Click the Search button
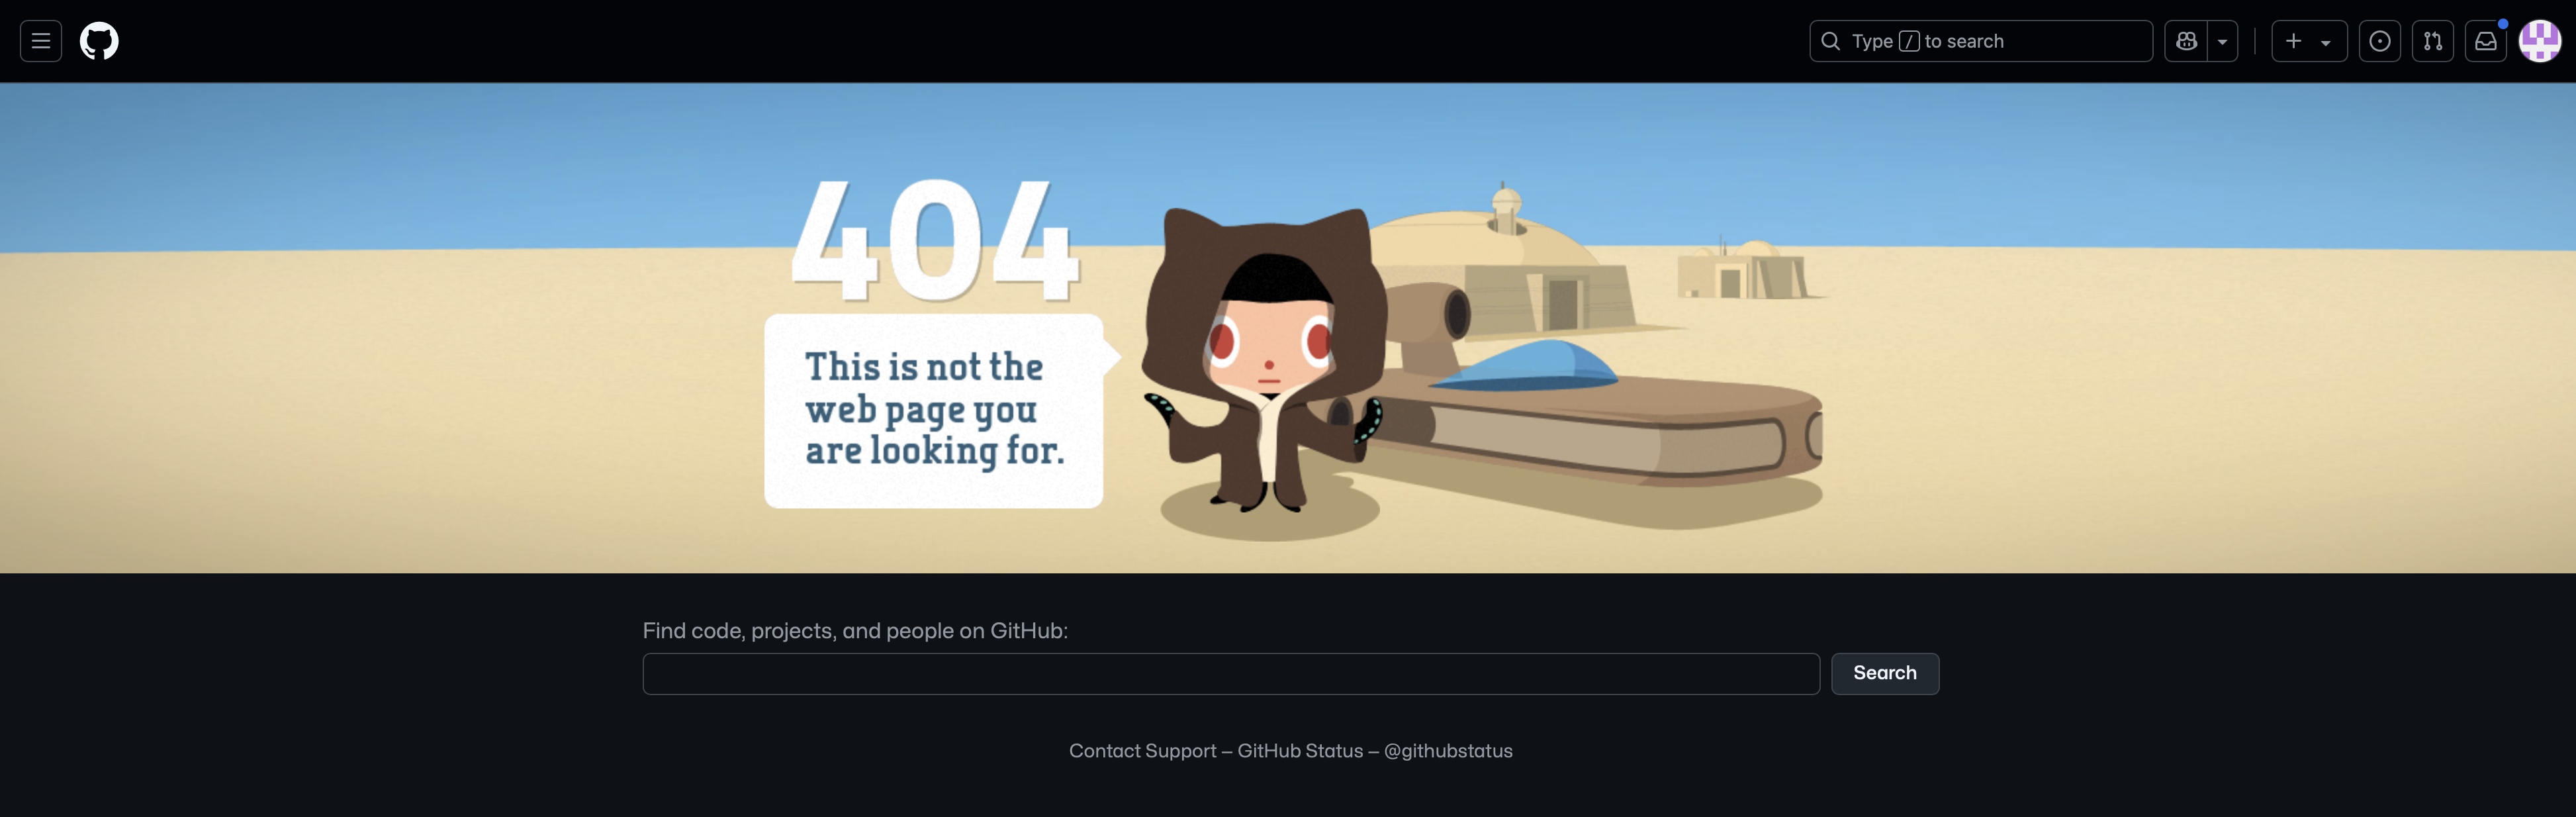2576x817 pixels. click(1884, 673)
